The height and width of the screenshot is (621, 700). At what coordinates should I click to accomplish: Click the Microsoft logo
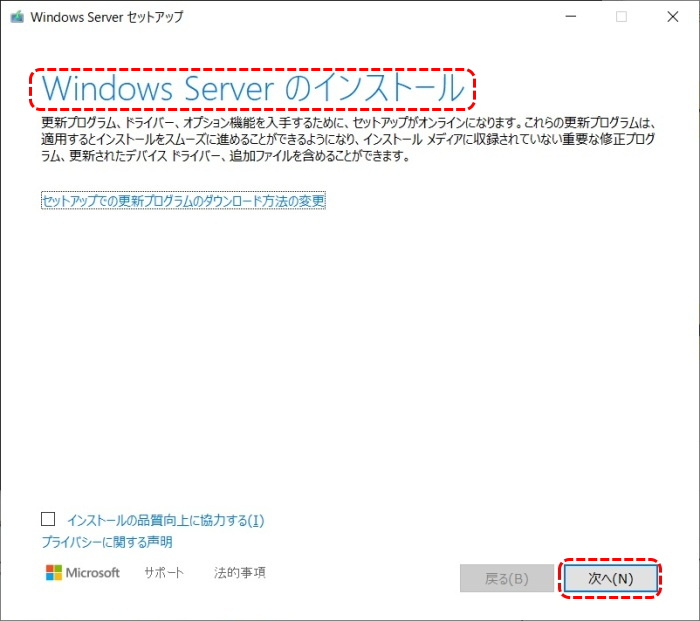click(x=83, y=572)
